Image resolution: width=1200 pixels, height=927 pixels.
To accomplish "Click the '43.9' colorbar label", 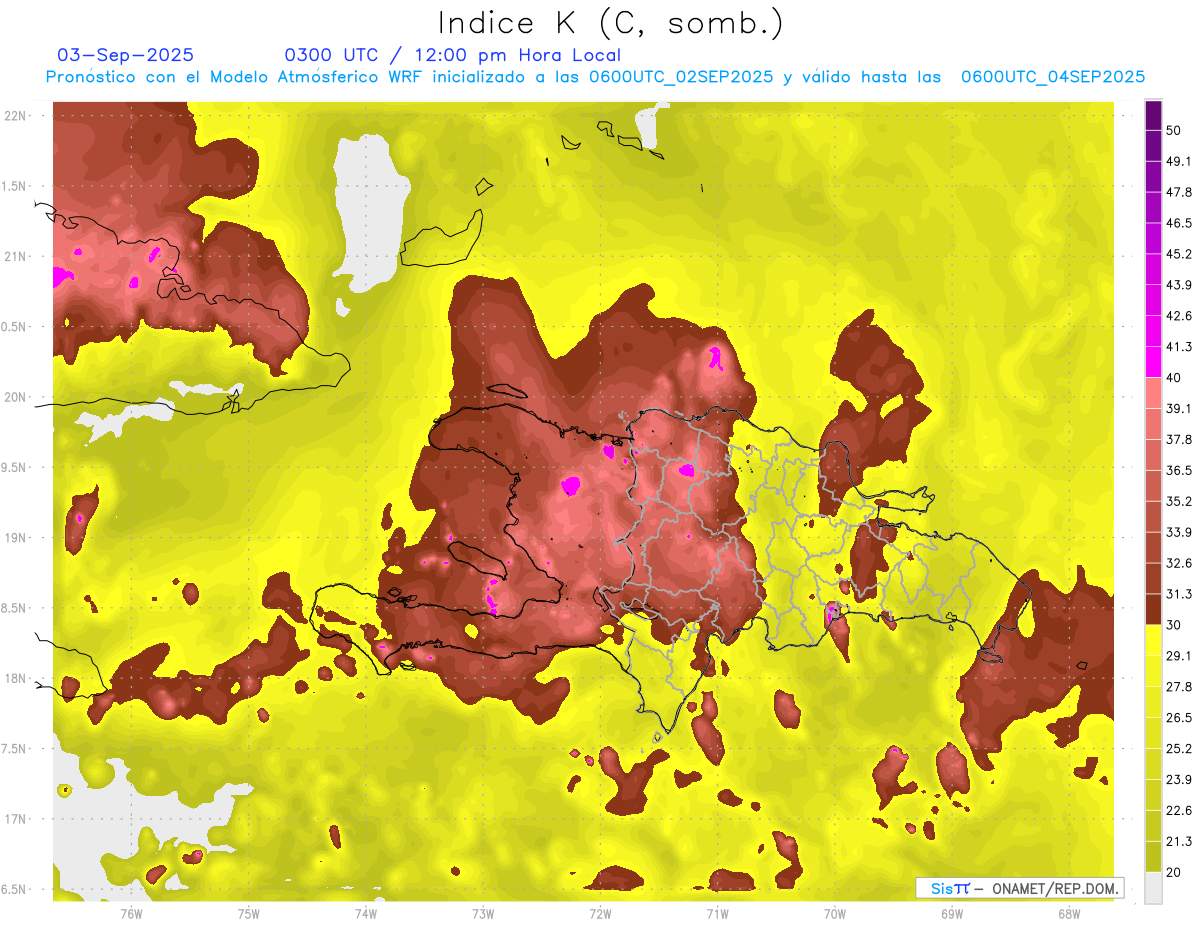I will coord(1179,285).
